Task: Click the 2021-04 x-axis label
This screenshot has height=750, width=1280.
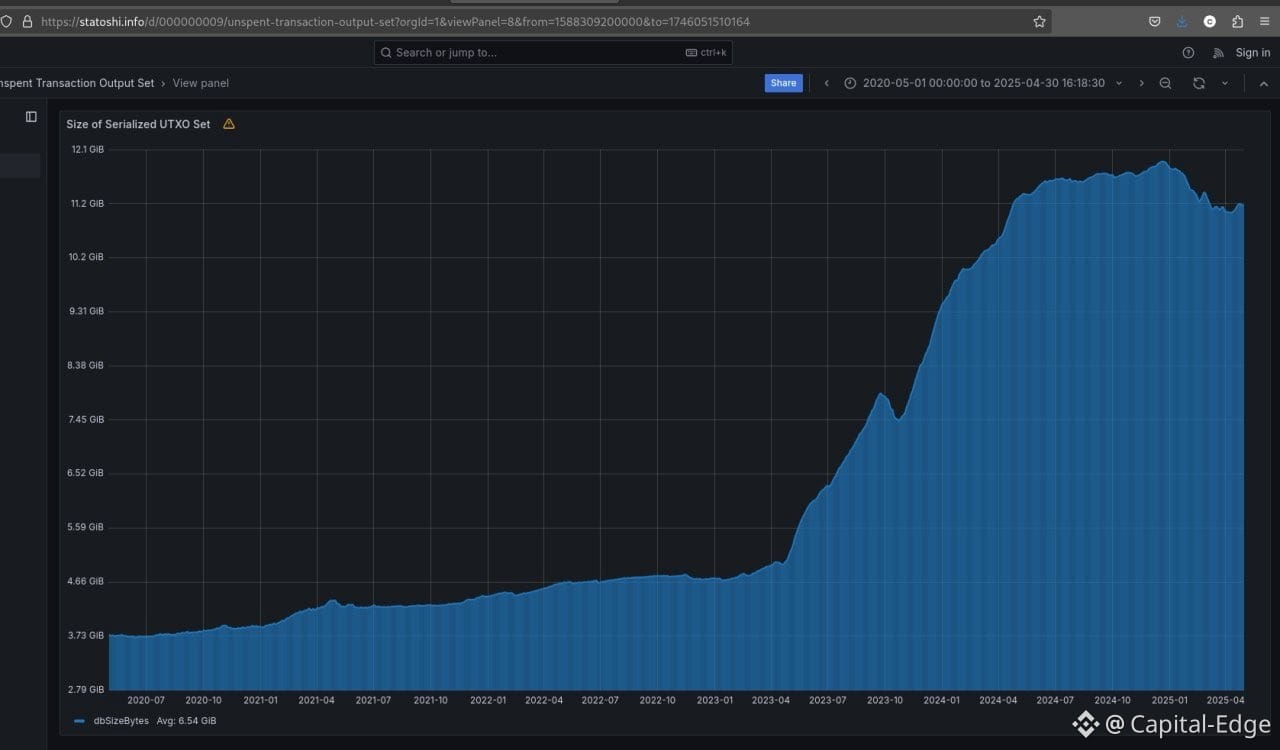Action: point(317,701)
